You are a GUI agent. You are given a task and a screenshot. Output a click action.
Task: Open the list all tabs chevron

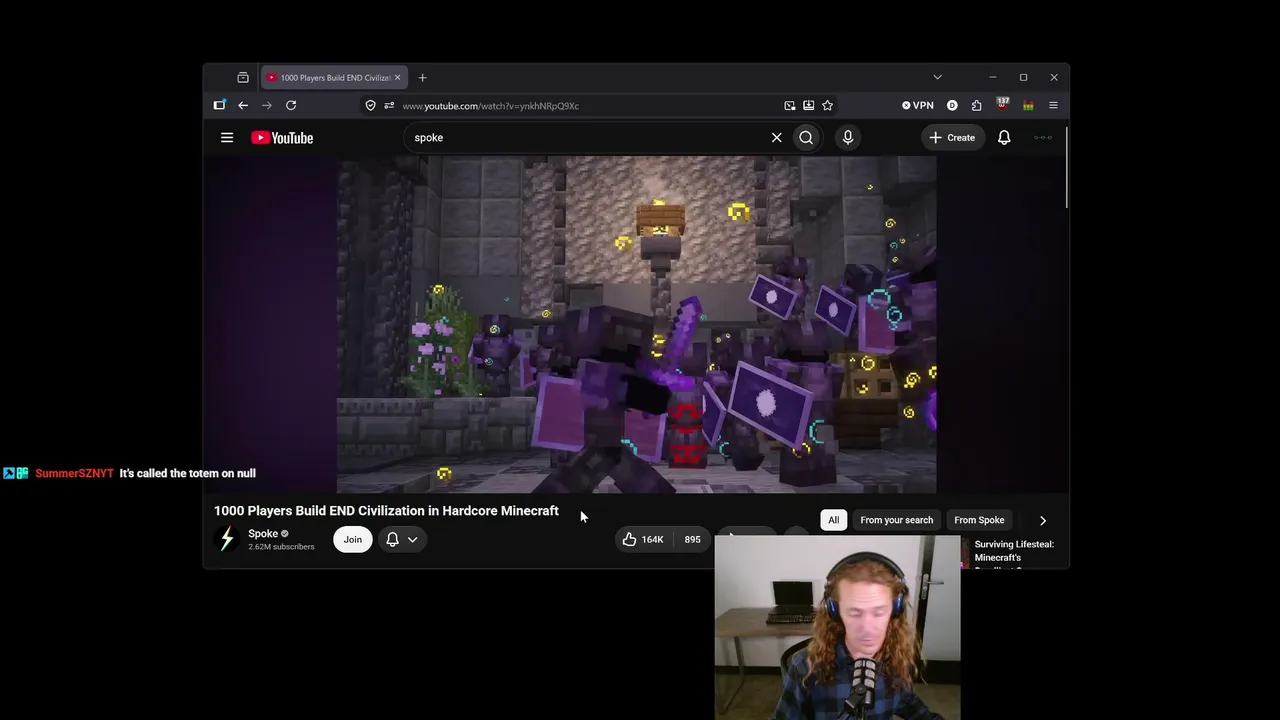click(x=937, y=77)
